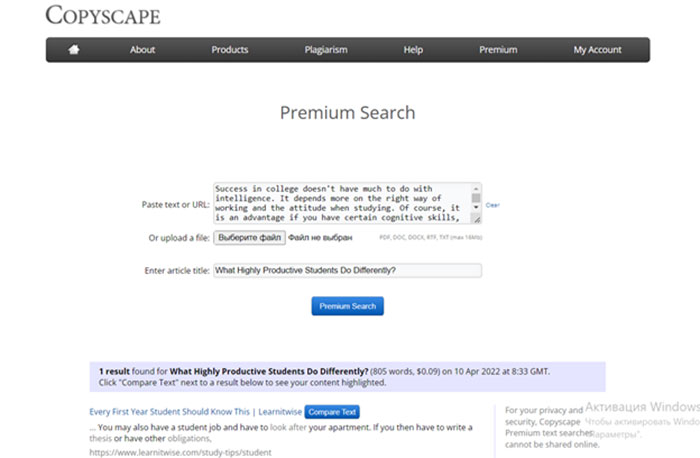Viewport: 700px width, 458px height.
Task: Click the Compare Text button
Action: pos(332,412)
